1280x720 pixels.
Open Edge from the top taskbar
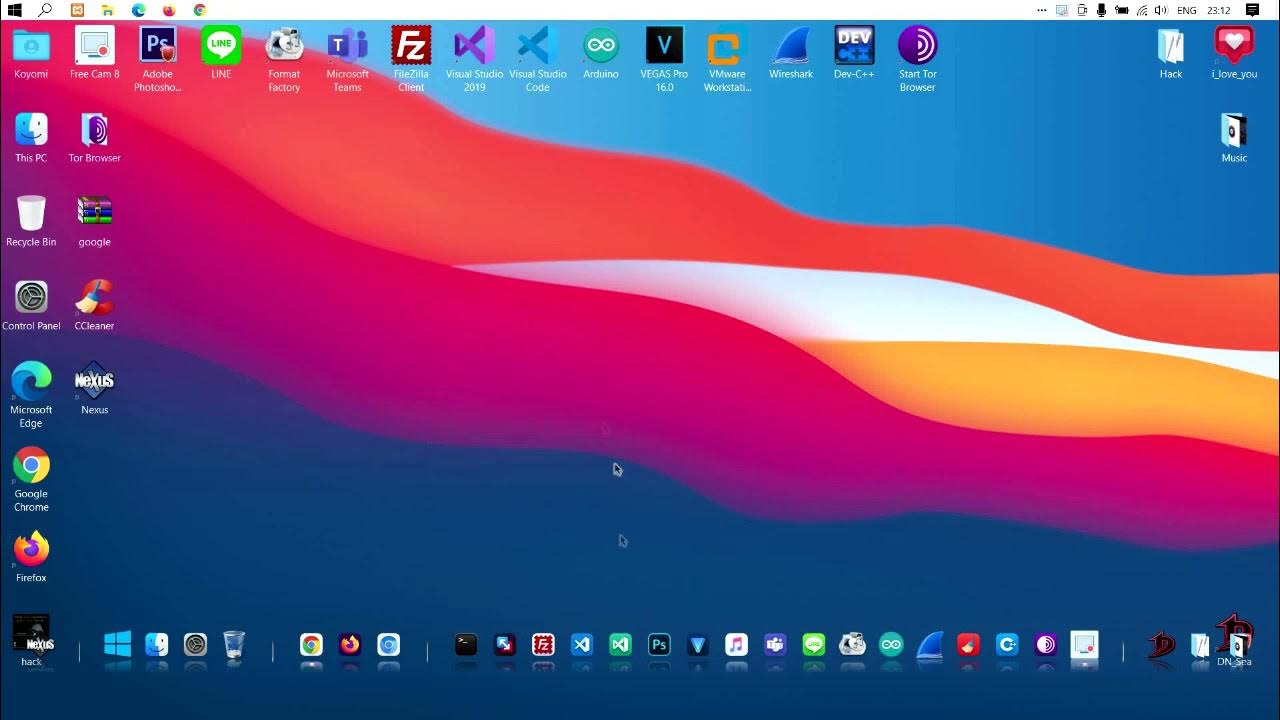(x=138, y=10)
